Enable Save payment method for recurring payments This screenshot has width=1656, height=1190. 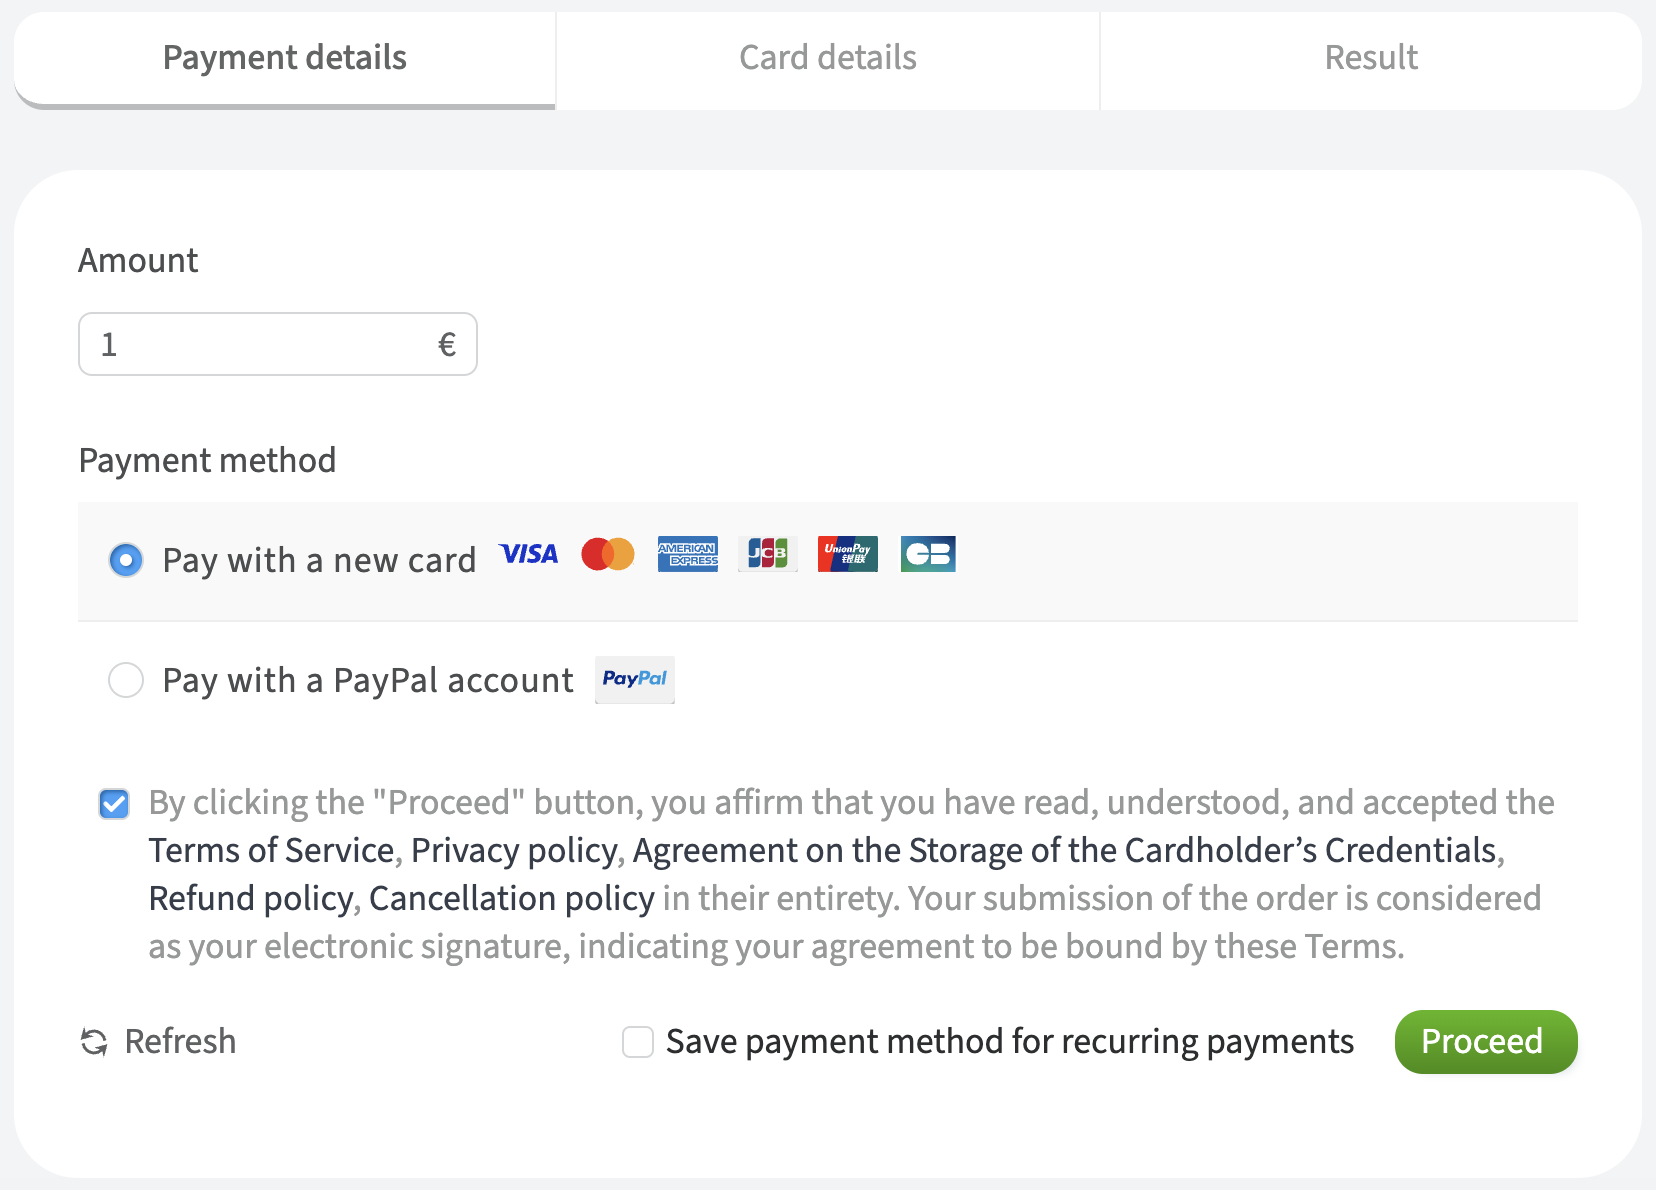[638, 1042]
